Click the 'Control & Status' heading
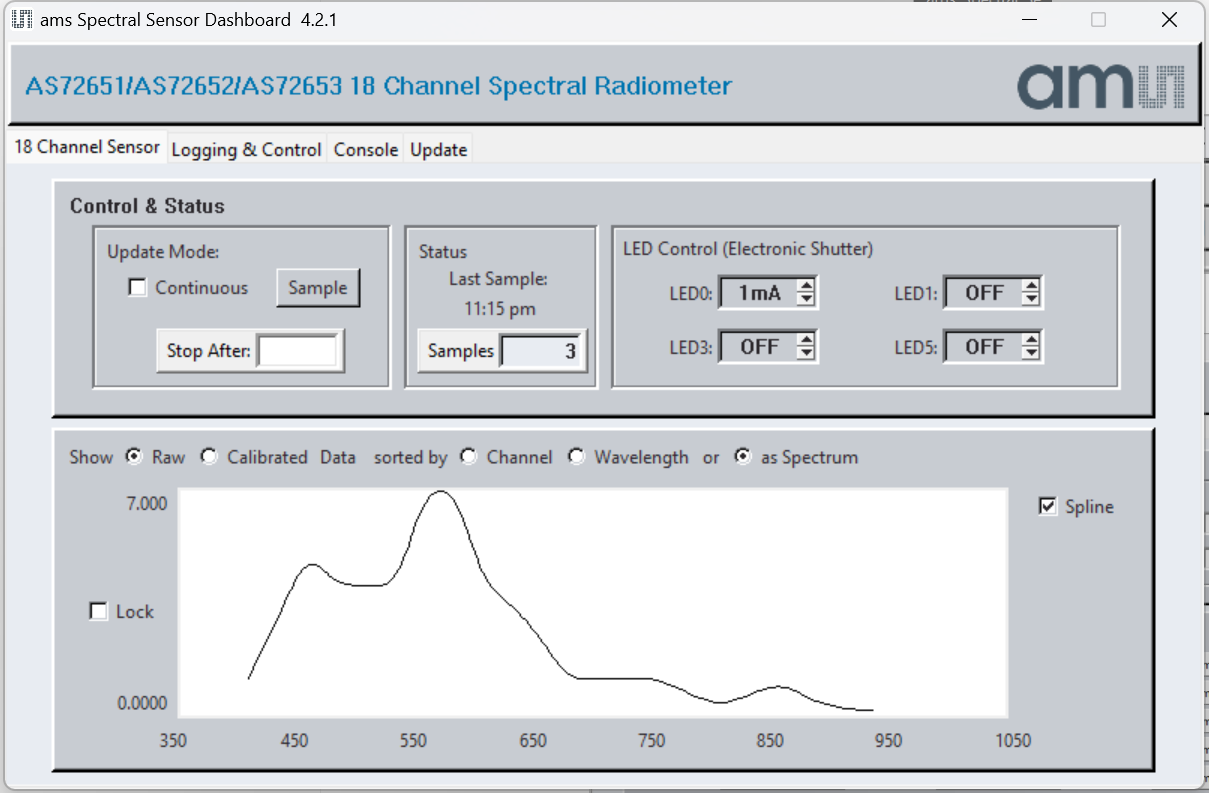This screenshot has height=793, width=1209. point(147,206)
